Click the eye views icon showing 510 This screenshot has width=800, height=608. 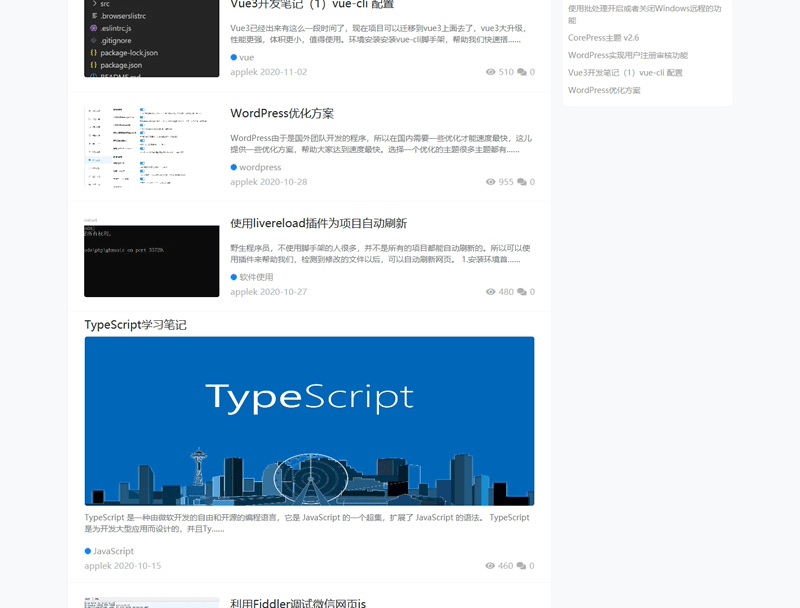coord(490,72)
